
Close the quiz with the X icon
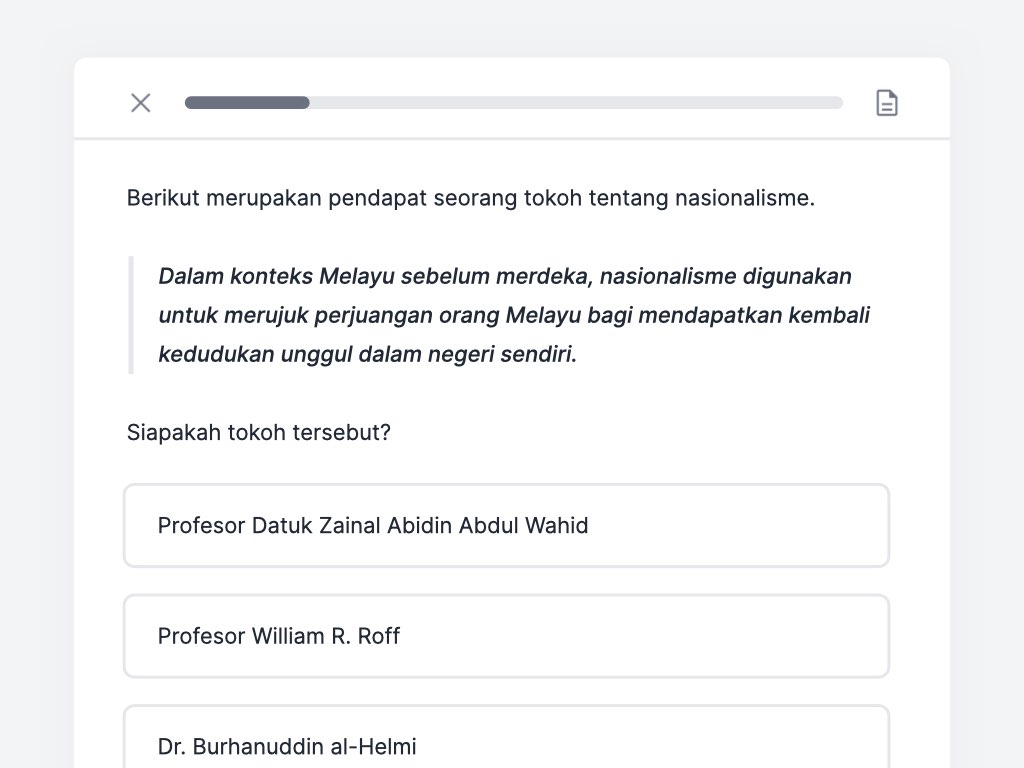140,103
